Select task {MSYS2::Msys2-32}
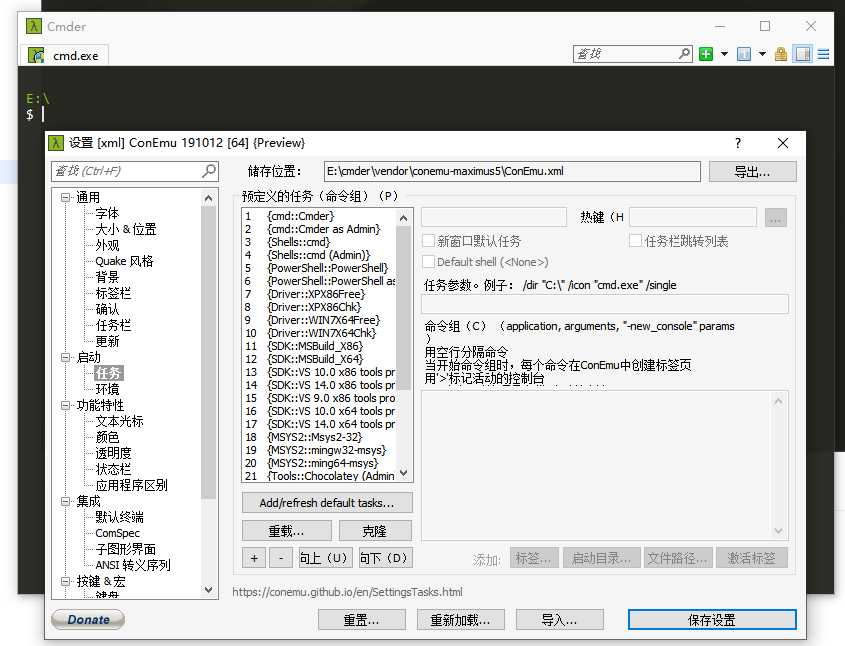845x646 pixels. pos(315,437)
